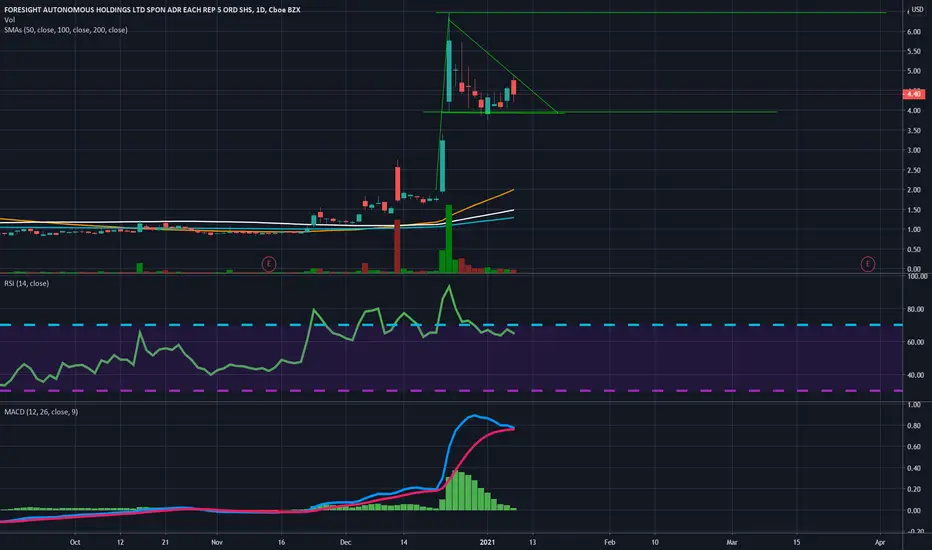The height and width of the screenshot is (550, 932).
Task: Select the SMAs (50, 100, 200) legend label
Action: [65, 30]
